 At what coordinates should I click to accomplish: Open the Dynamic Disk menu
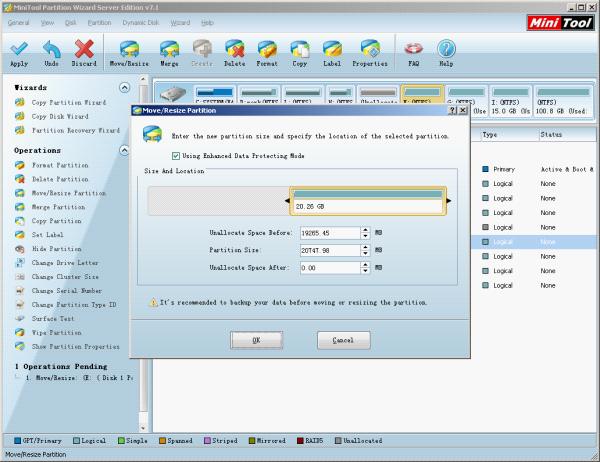[x=140, y=23]
